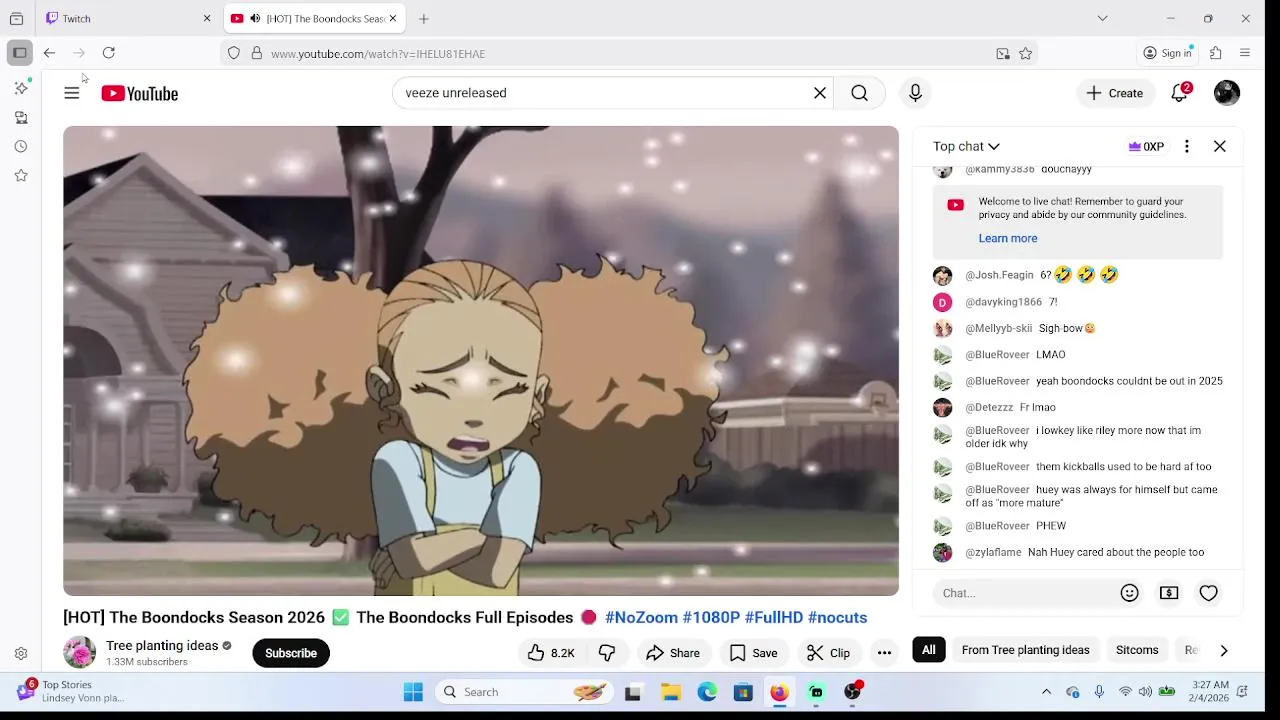Open the Windows Start menu
1280x720 pixels.
[x=413, y=692]
